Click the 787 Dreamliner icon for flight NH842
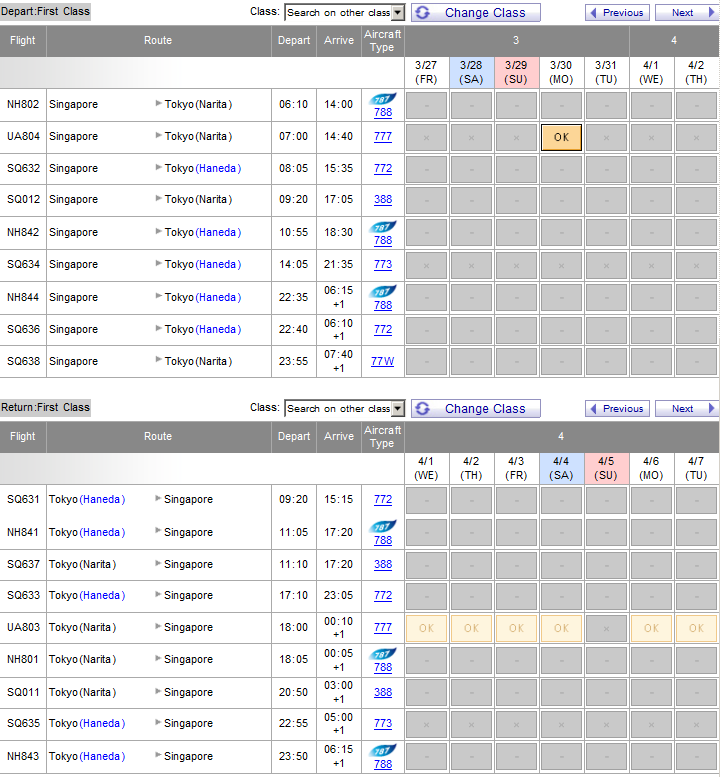 point(383,227)
